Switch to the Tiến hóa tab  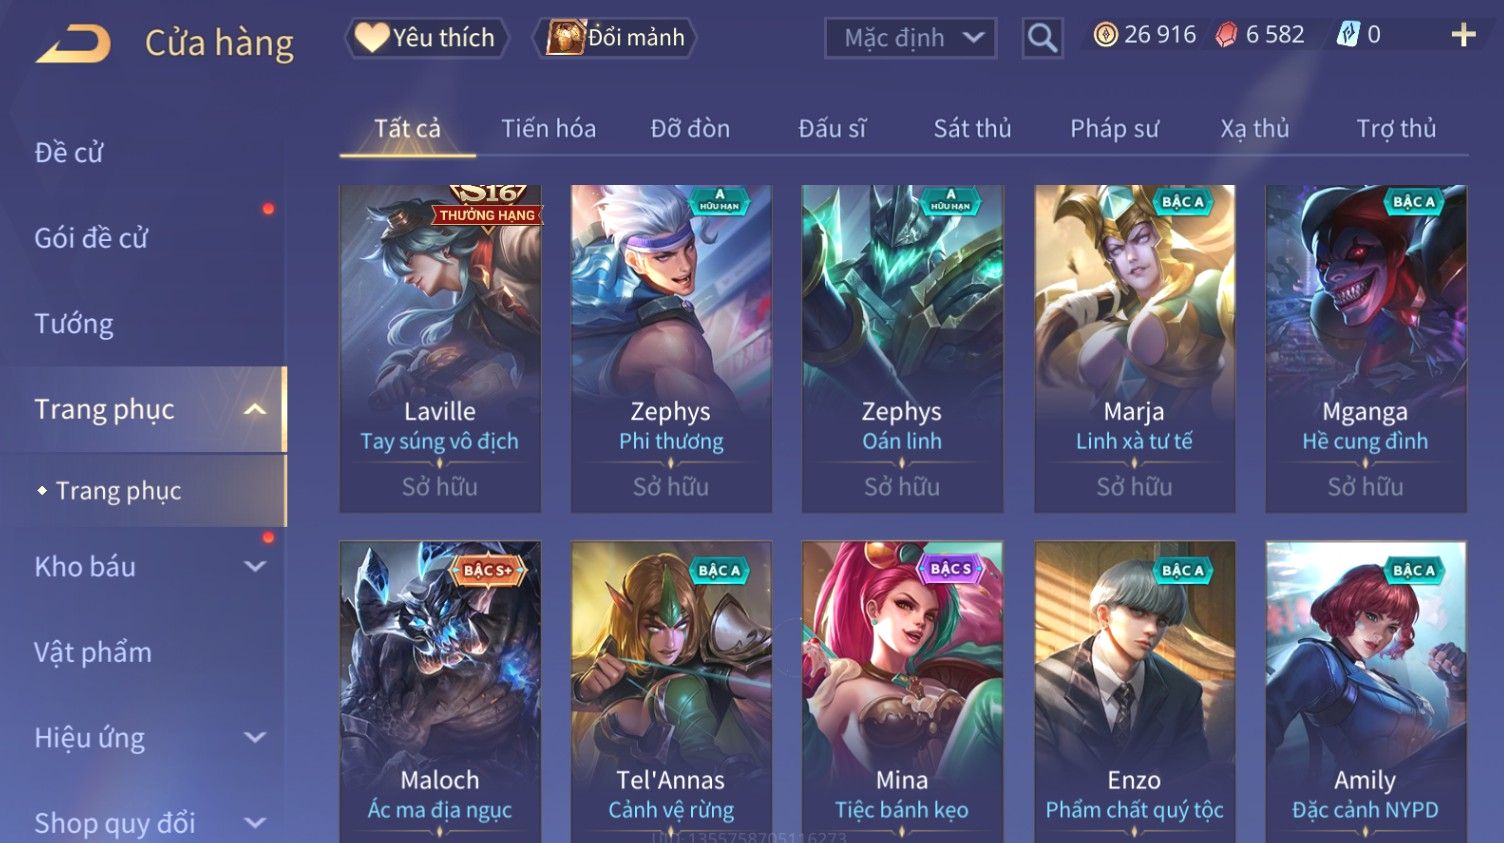[x=548, y=129]
